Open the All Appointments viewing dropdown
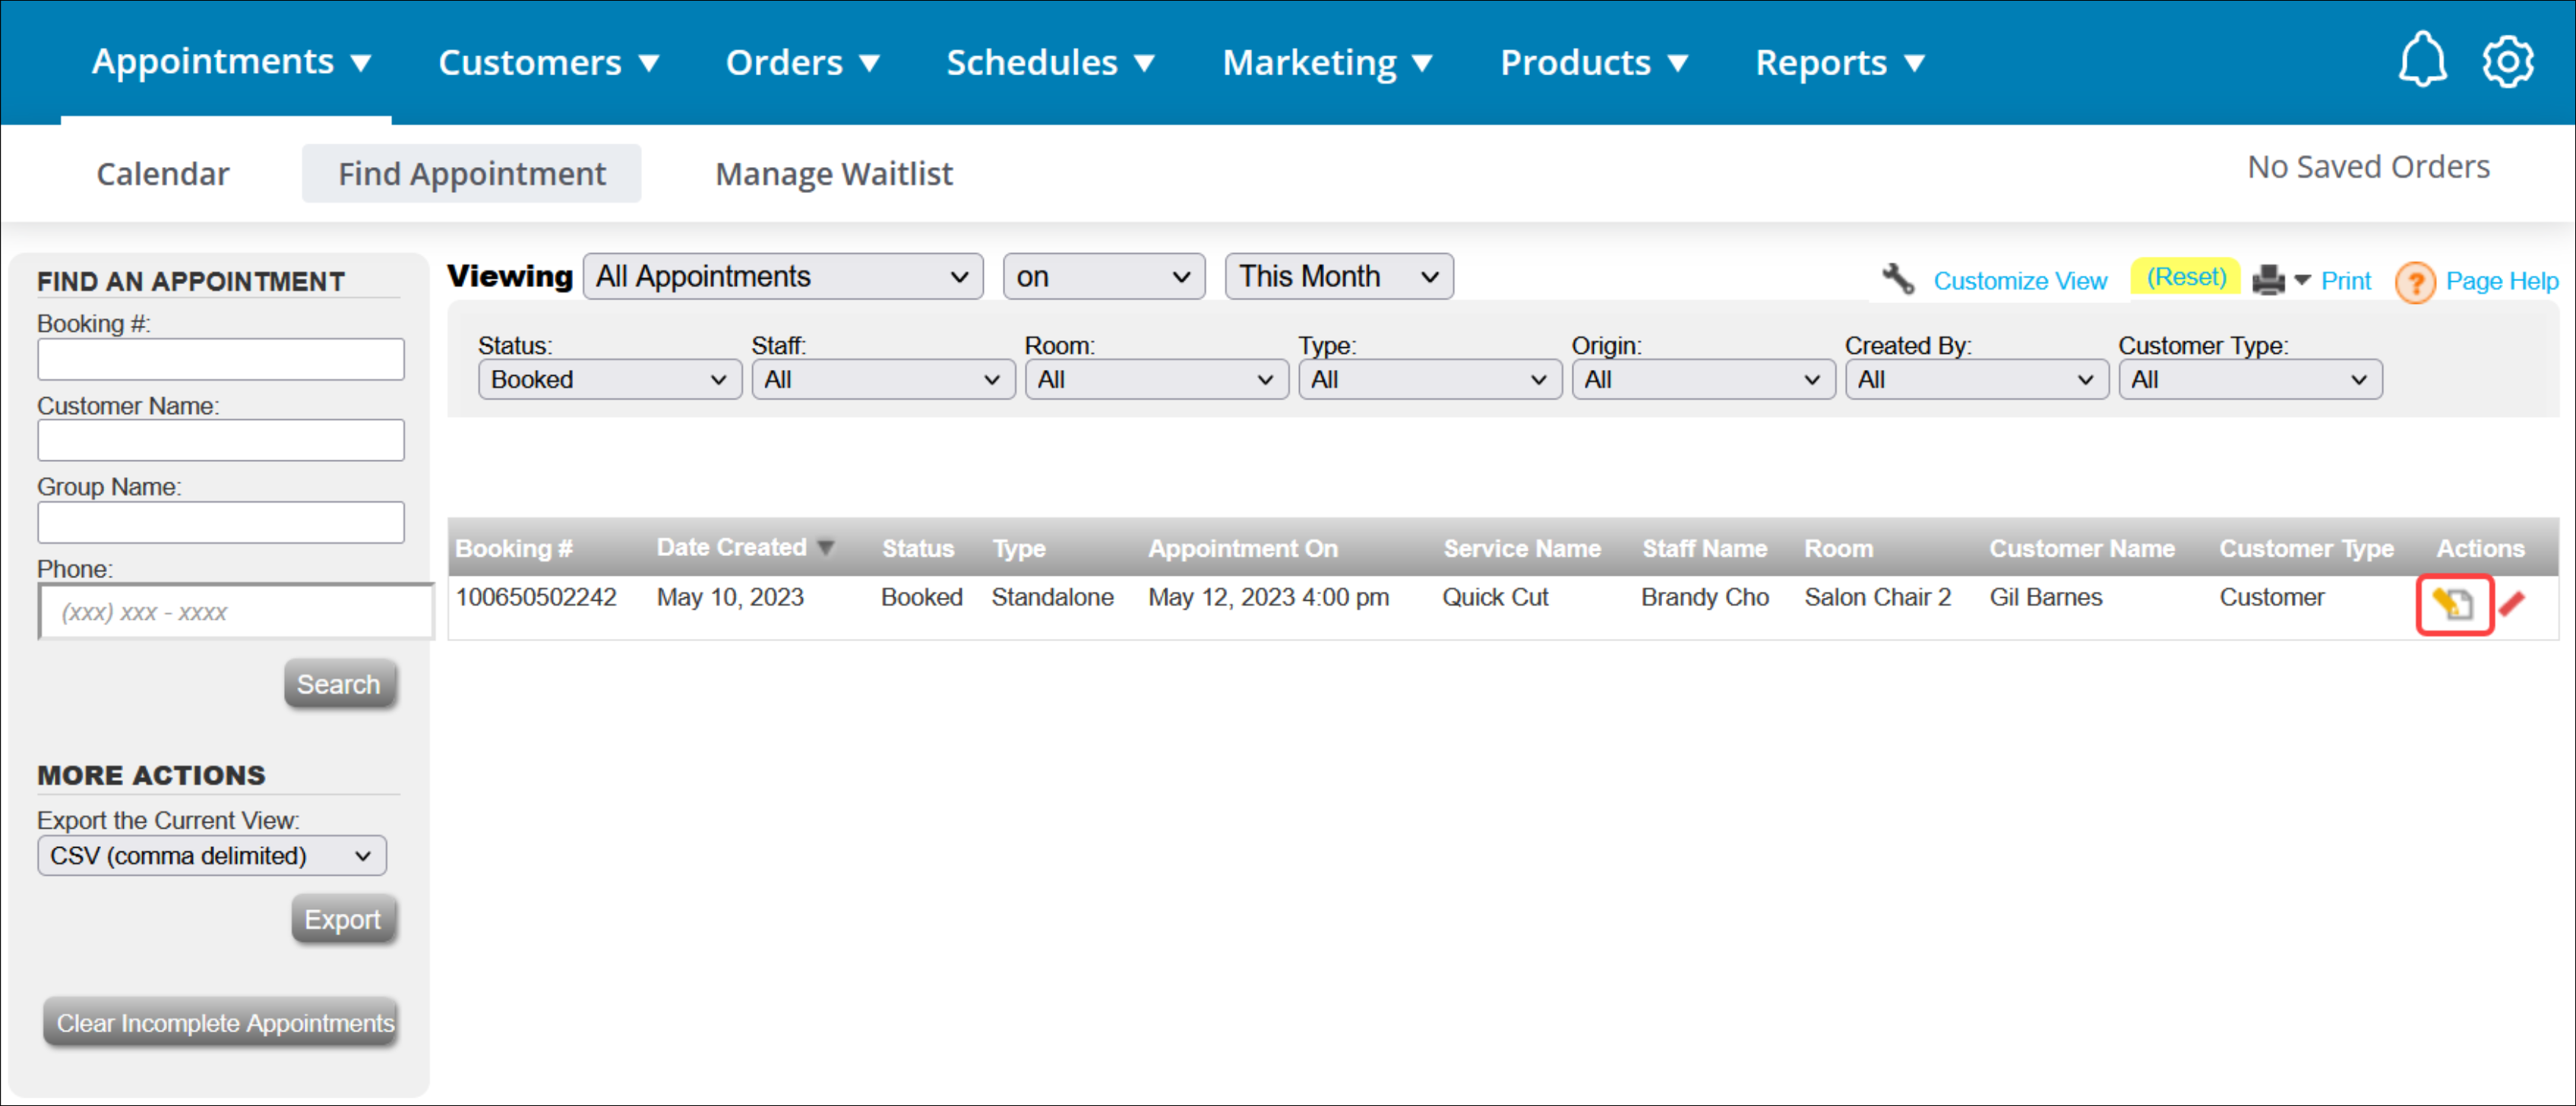Screen dimensions: 2576x1106 tap(782, 277)
